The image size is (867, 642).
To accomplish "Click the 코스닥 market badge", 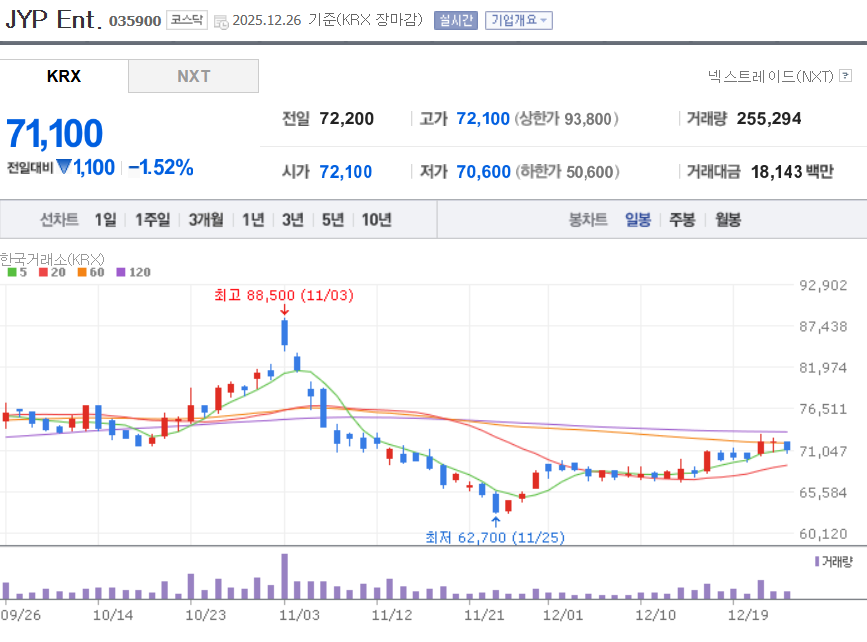I will (x=187, y=20).
